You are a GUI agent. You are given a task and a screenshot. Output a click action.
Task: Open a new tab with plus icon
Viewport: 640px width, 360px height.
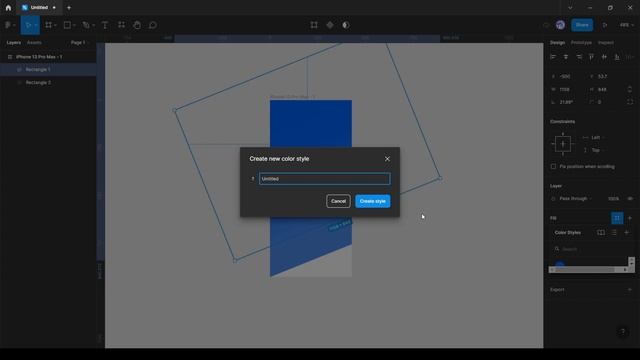point(69,7)
